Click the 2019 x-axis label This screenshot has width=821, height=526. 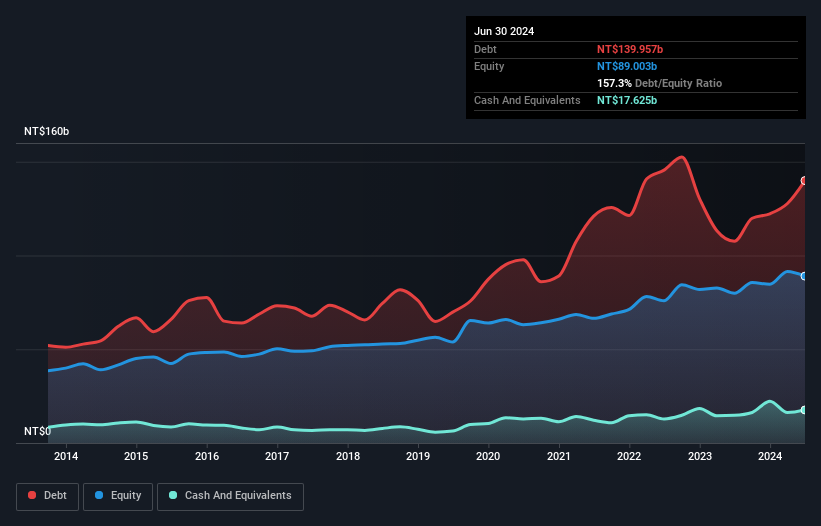tap(418, 456)
